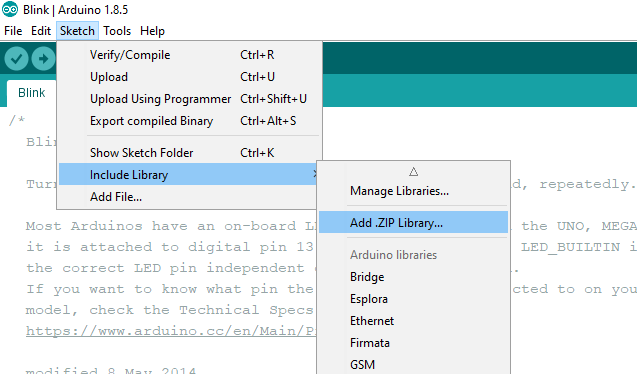Open the Help menu

pyautogui.click(x=152, y=31)
